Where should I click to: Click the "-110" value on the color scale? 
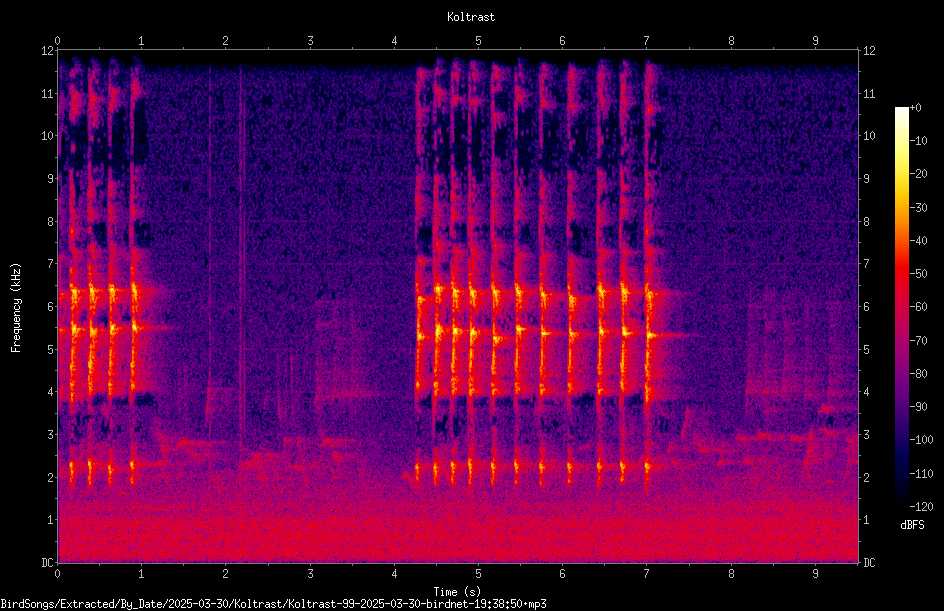[922, 474]
